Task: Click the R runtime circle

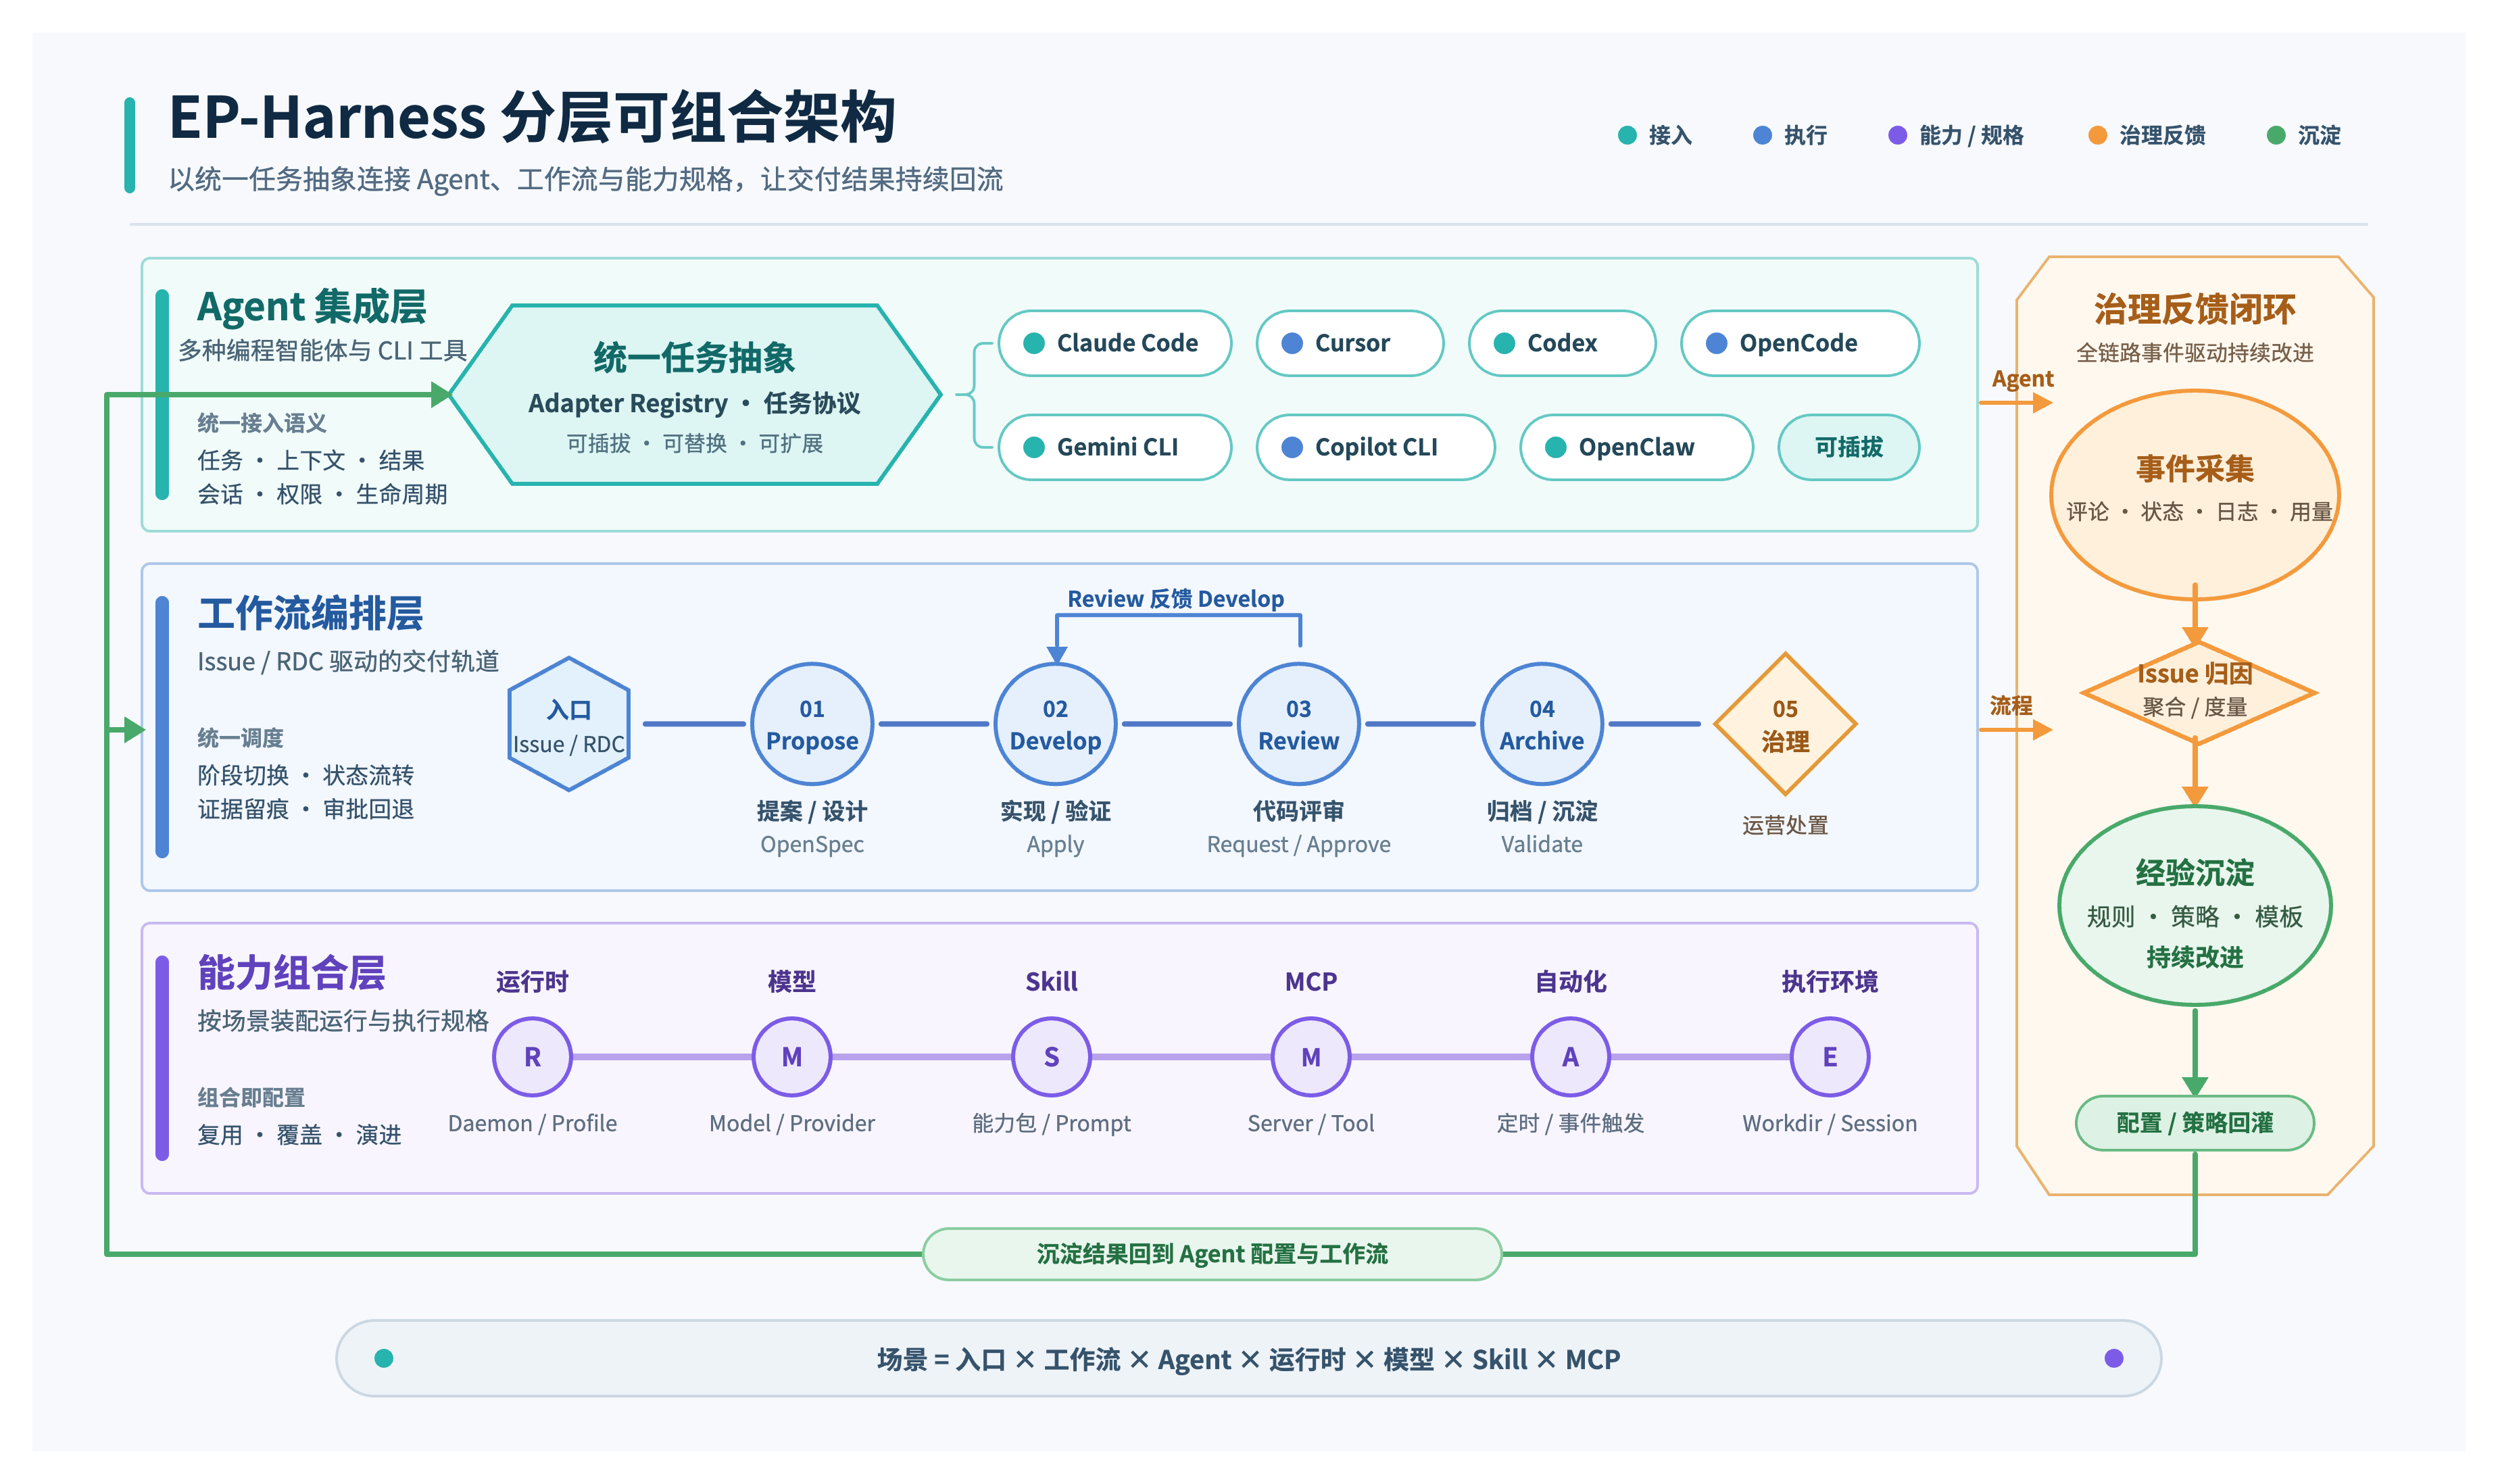Action: click(532, 1056)
